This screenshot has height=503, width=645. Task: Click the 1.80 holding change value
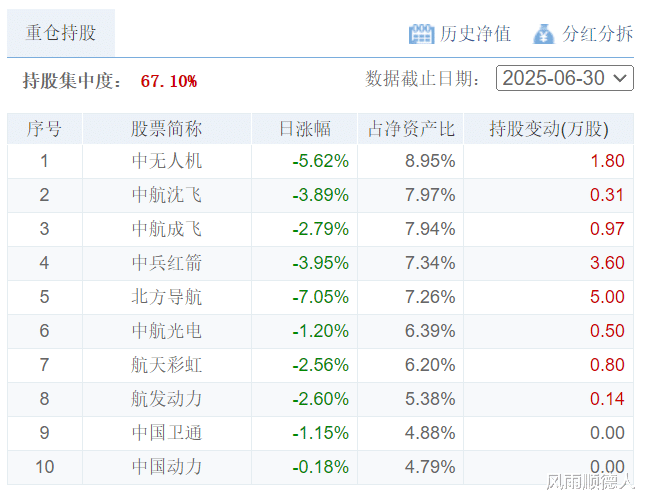pyautogui.click(x=608, y=161)
